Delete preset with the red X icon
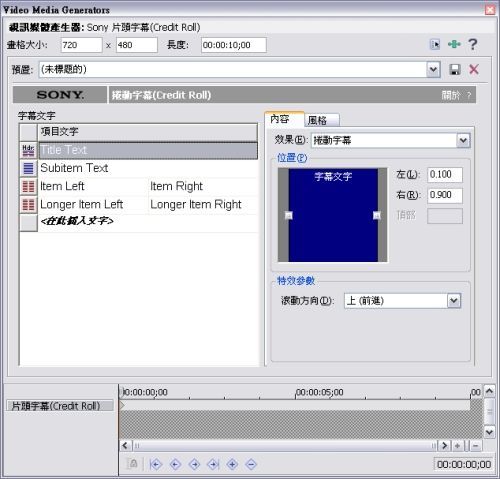This screenshot has height=479, width=500. (474, 69)
